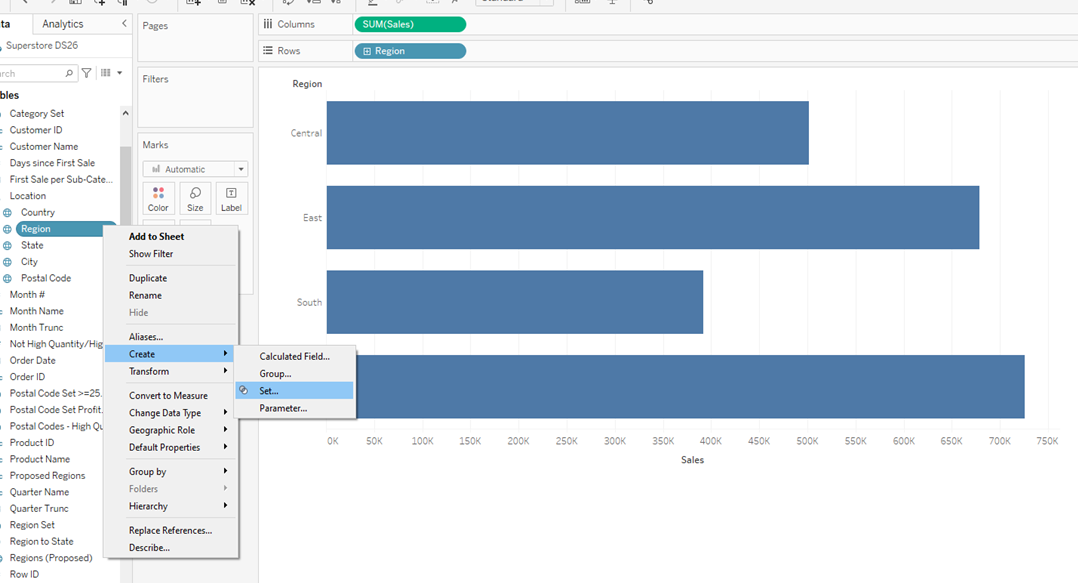
Task: Click the filter icon in the Data pane
Action: point(87,73)
